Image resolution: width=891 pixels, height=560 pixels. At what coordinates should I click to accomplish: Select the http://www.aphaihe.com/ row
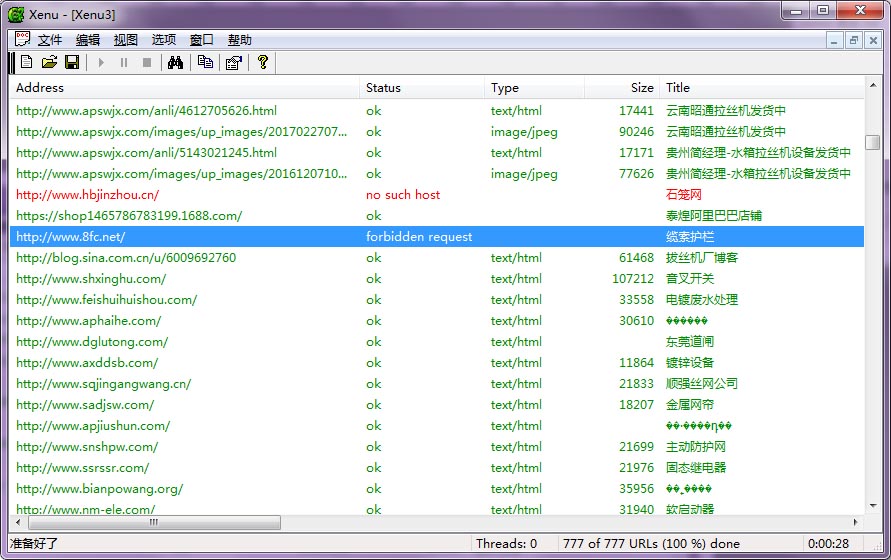point(437,321)
